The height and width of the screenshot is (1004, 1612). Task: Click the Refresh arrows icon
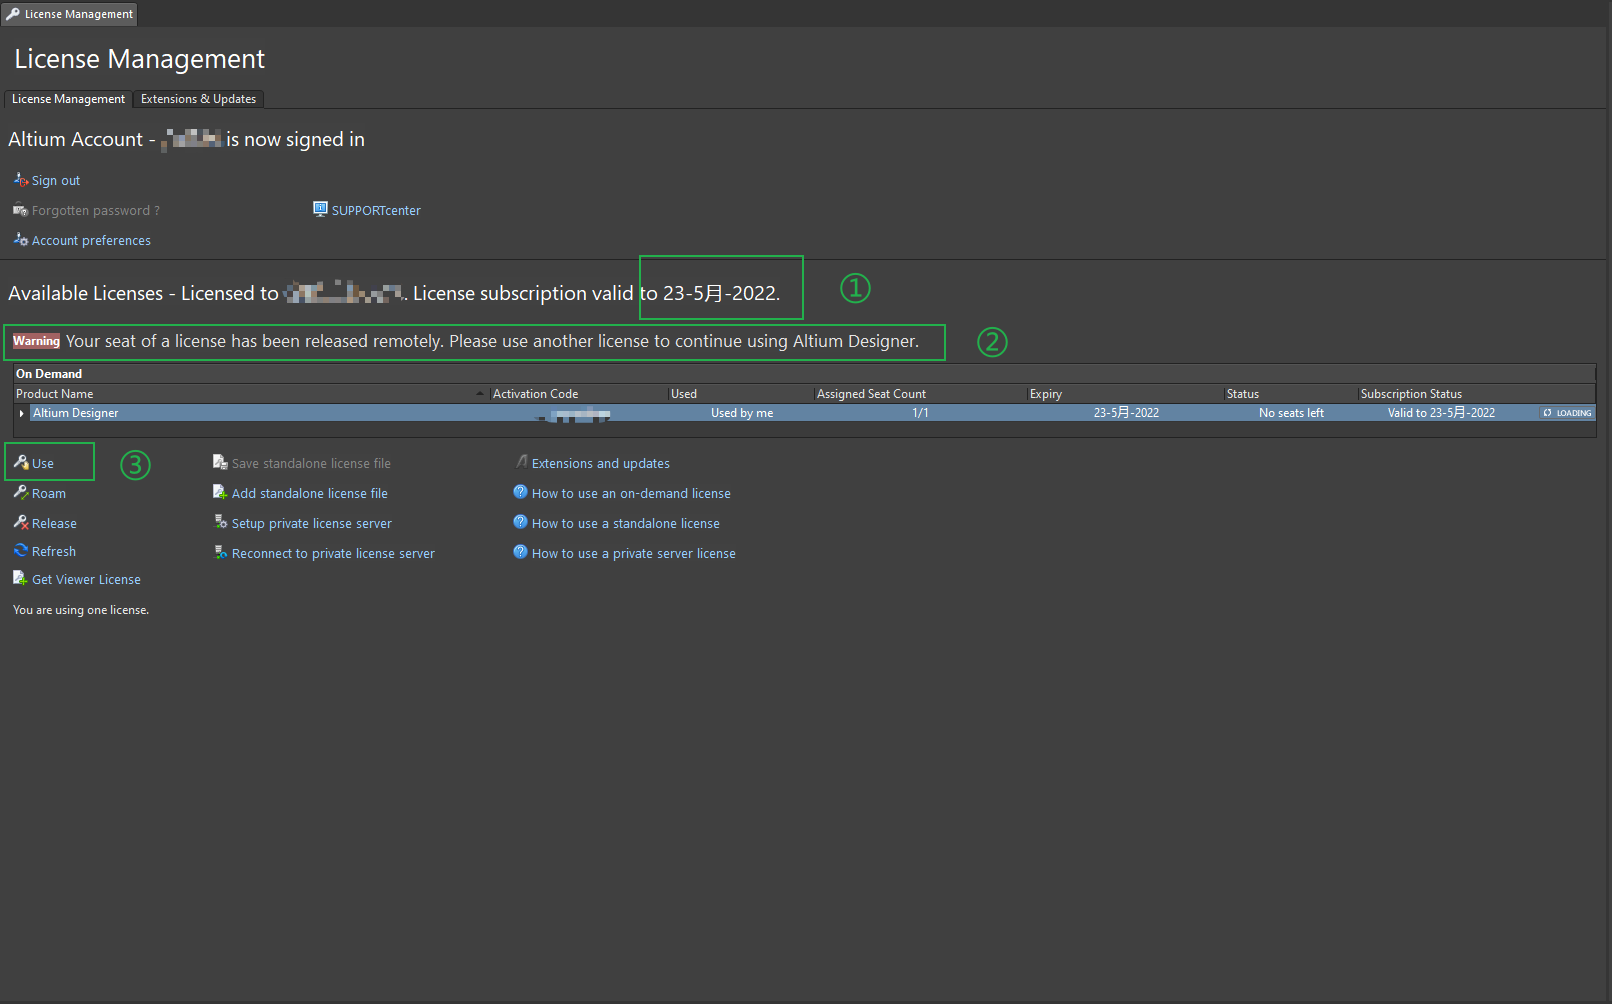point(20,551)
